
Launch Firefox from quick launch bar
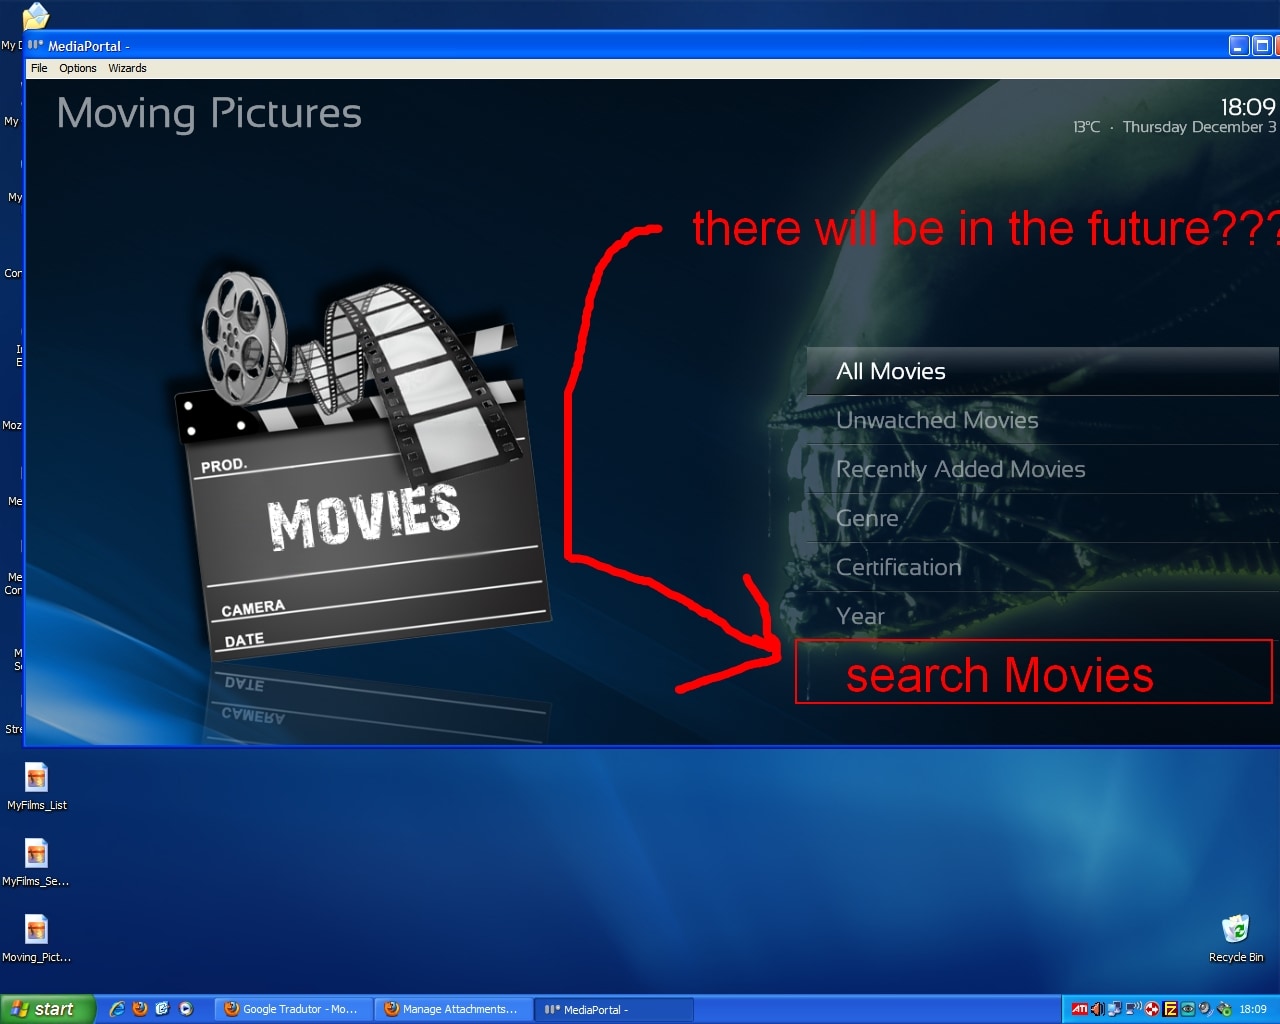(x=140, y=1009)
